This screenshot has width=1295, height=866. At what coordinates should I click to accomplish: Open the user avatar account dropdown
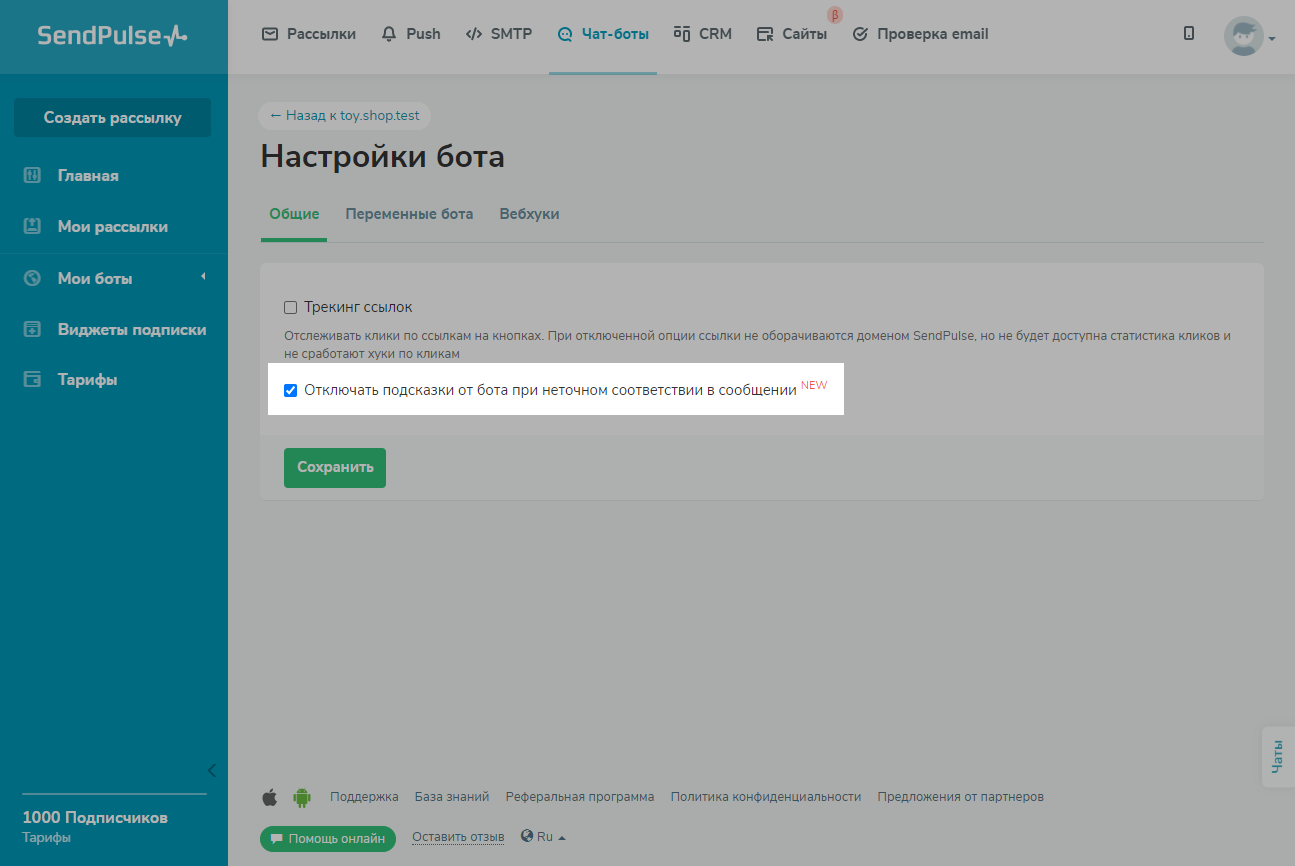click(x=1248, y=37)
